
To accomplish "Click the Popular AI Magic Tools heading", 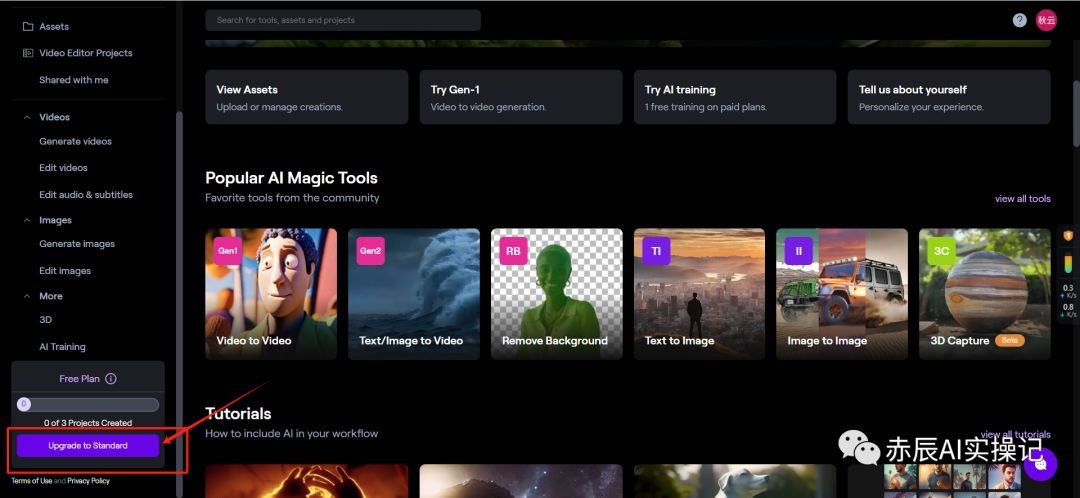I will coord(291,178).
